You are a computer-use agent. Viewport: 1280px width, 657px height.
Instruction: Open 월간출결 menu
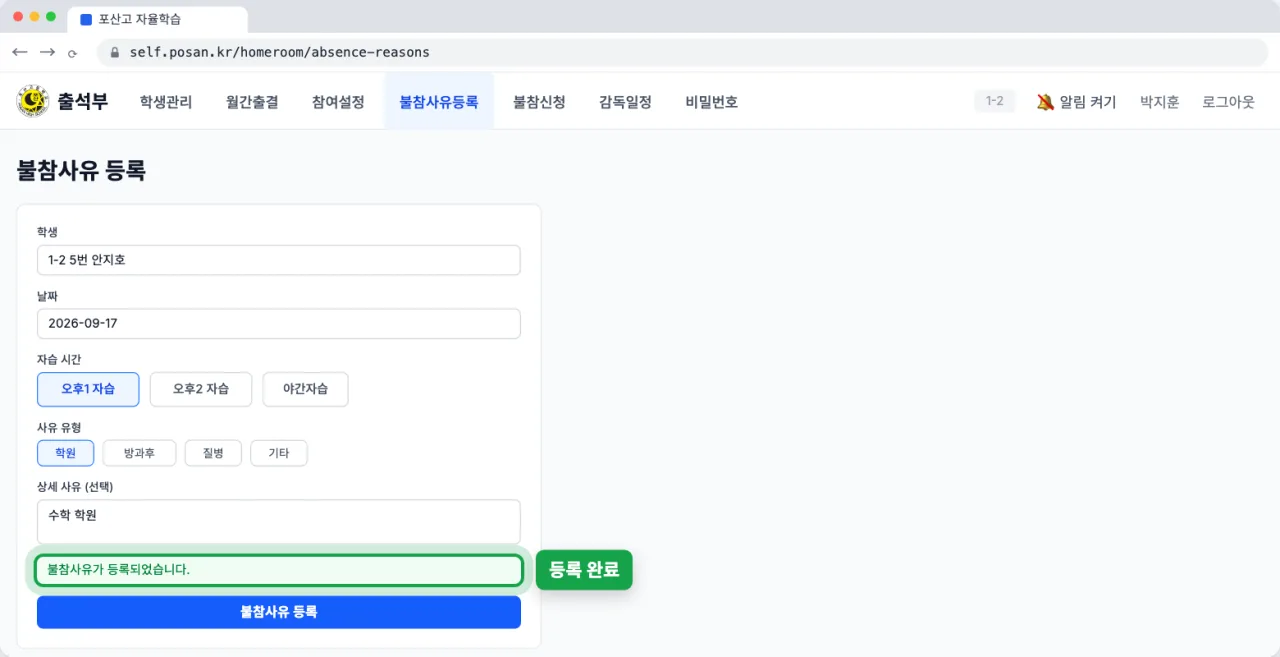[252, 102]
